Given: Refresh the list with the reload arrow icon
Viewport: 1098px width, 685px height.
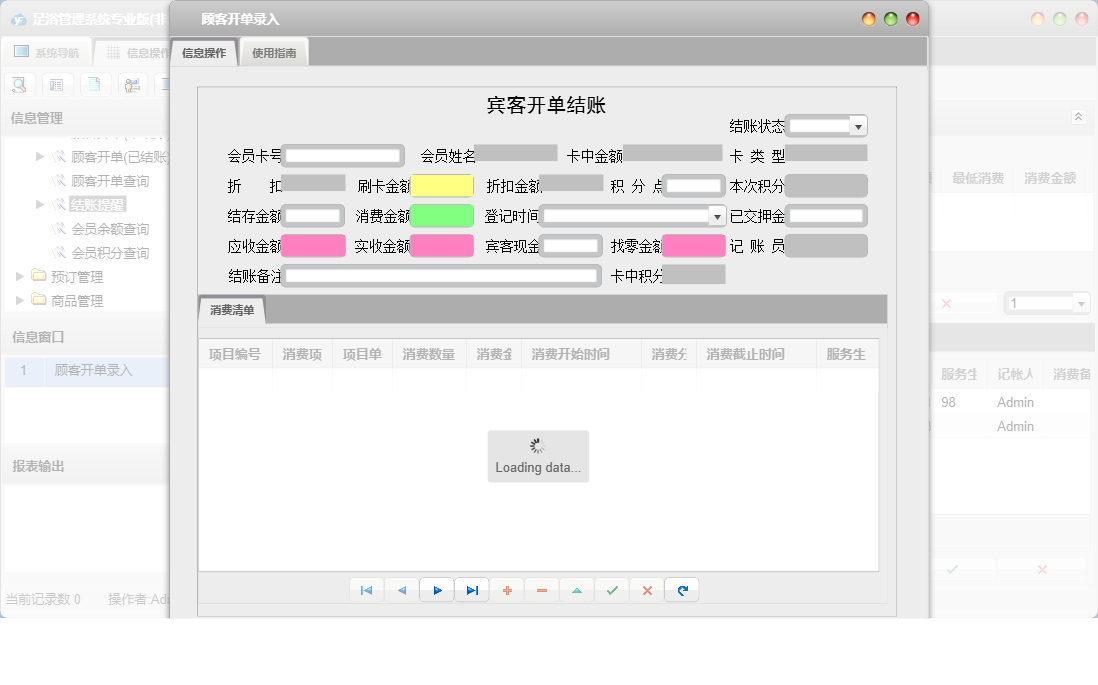Looking at the screenshot, I should coord(681,590).
